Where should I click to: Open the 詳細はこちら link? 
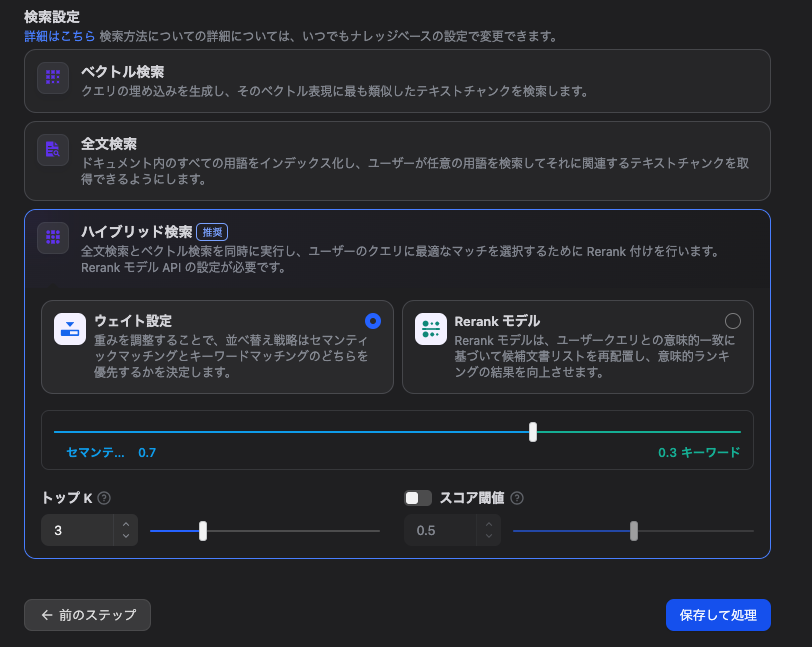(59, 36)
